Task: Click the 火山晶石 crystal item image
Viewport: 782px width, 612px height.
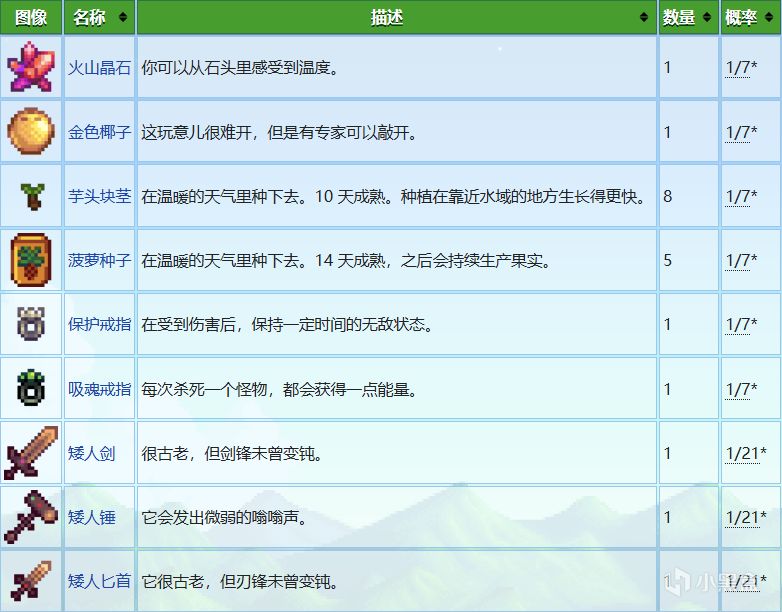Action: point(31,67)
